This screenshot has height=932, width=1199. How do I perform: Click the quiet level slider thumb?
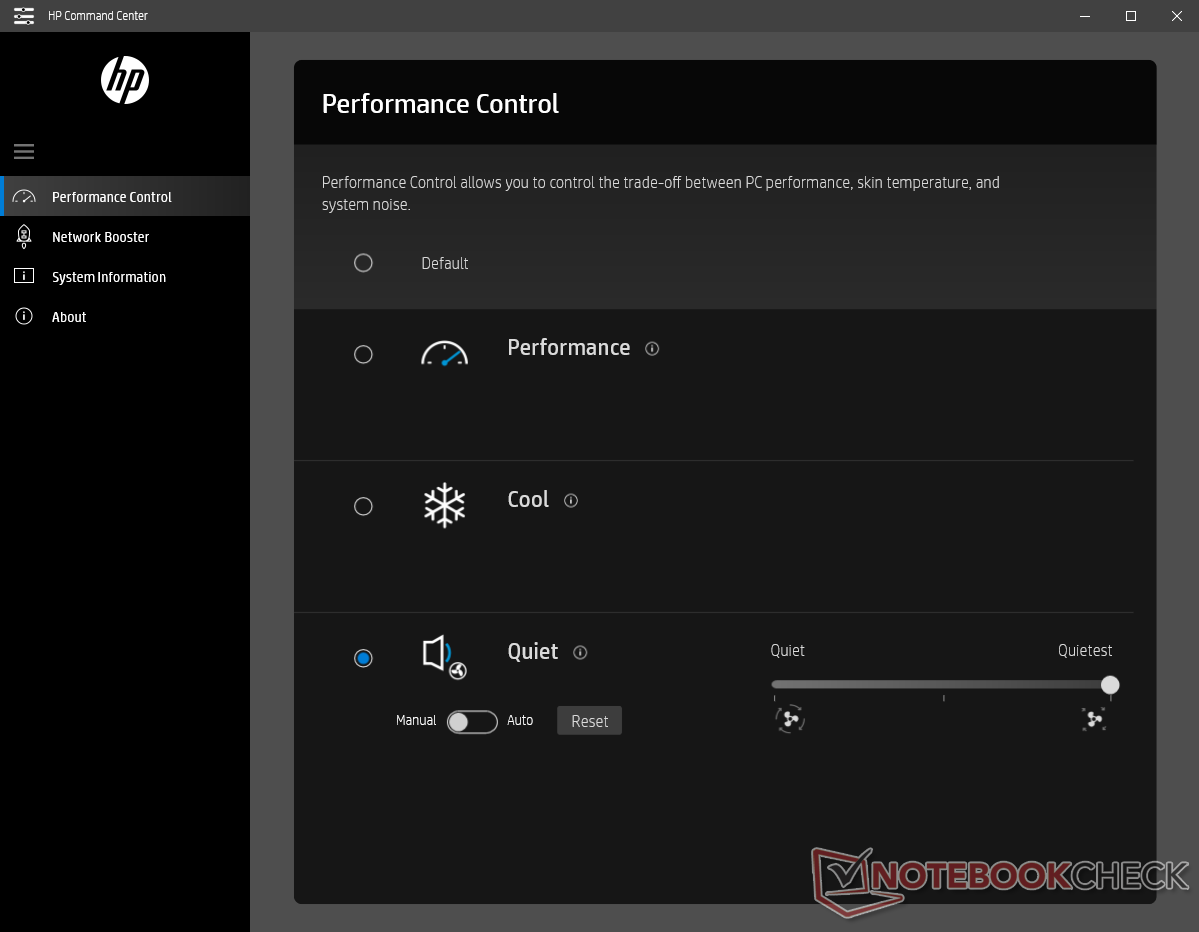point(1110,685)
